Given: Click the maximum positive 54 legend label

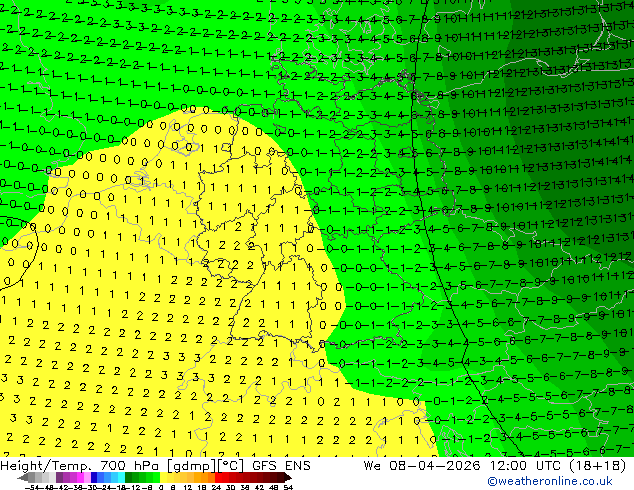Looking at the screenshot, I should click(x=287, y=488).
